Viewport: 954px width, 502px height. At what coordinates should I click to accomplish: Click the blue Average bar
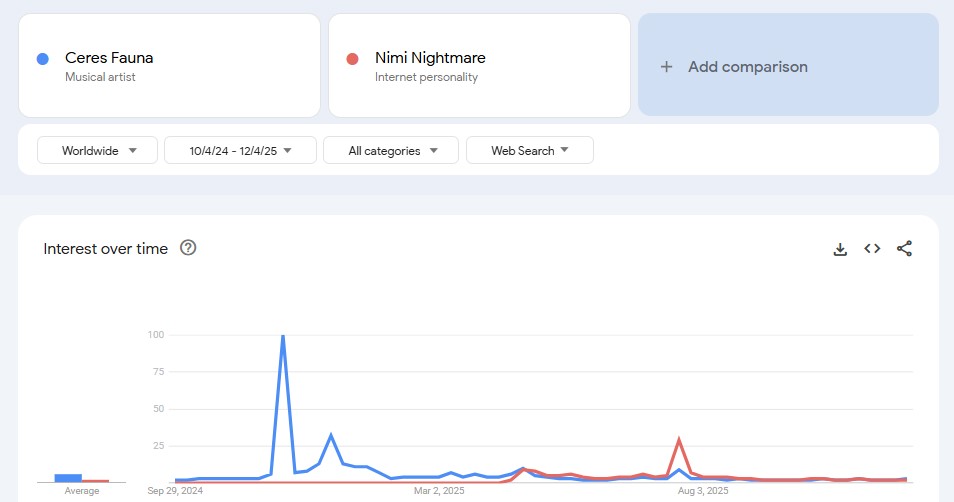(68, 478)
